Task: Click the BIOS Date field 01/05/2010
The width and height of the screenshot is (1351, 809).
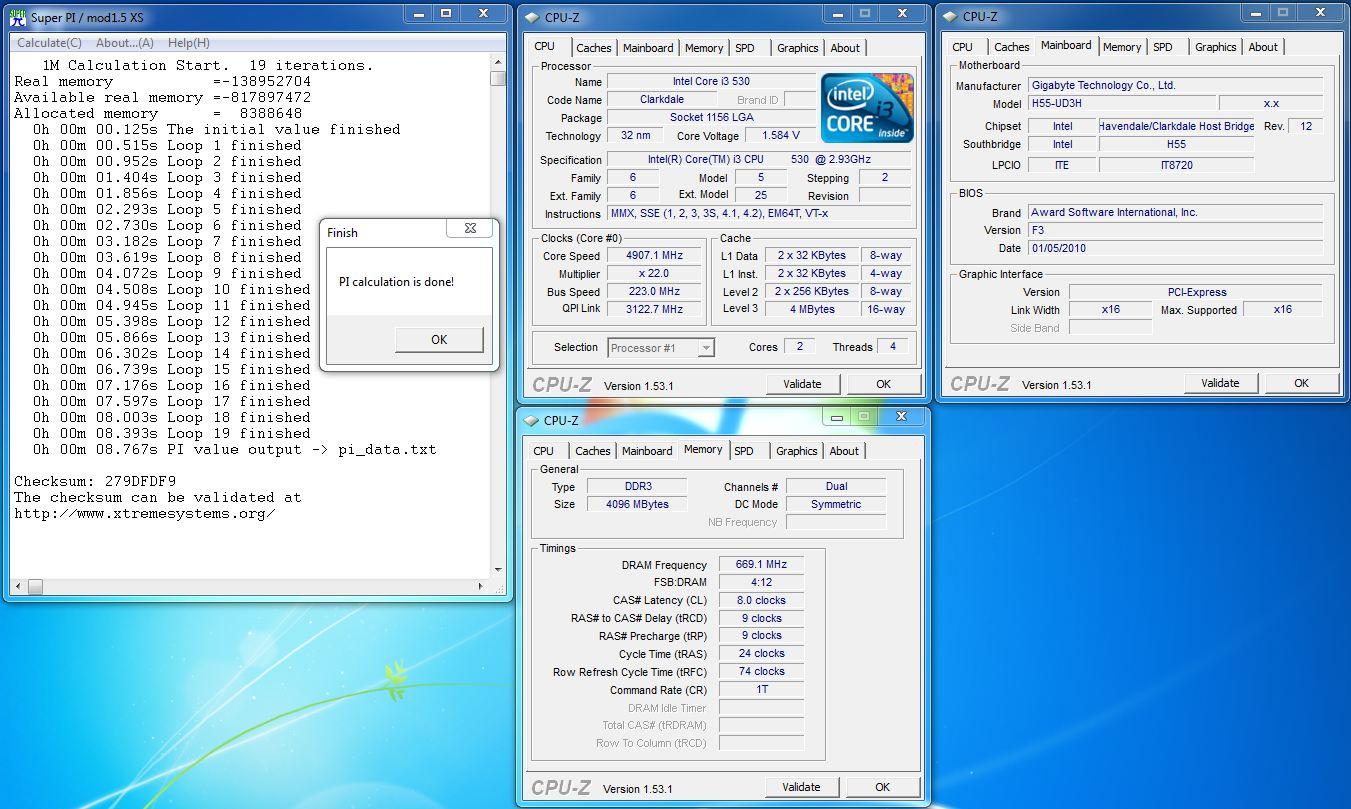Action: click(x=1176, y=248)
